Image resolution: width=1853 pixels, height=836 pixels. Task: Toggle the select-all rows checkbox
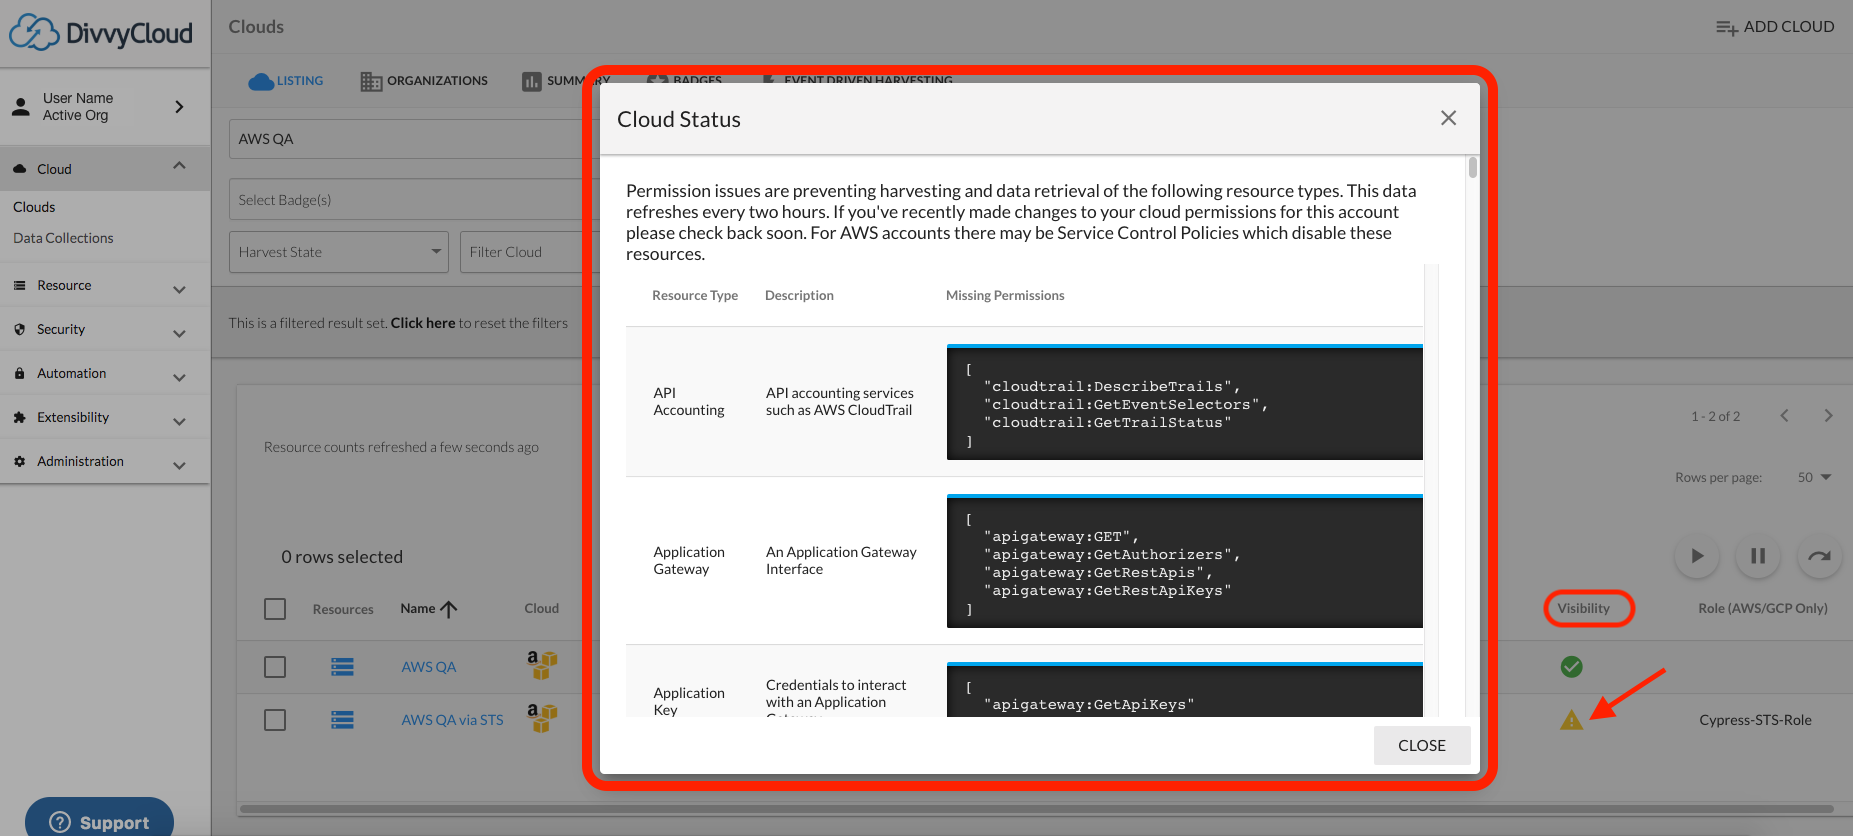pos(275,609)
